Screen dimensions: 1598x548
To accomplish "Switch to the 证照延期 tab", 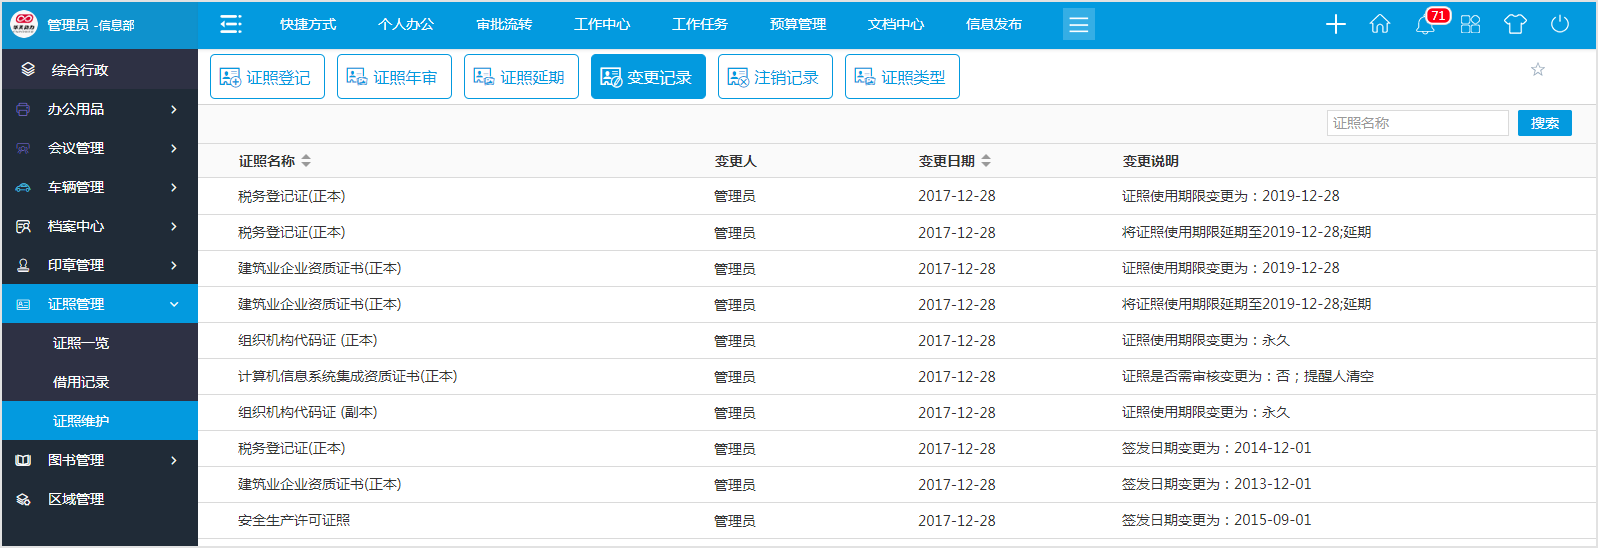I will click(521, 77).
